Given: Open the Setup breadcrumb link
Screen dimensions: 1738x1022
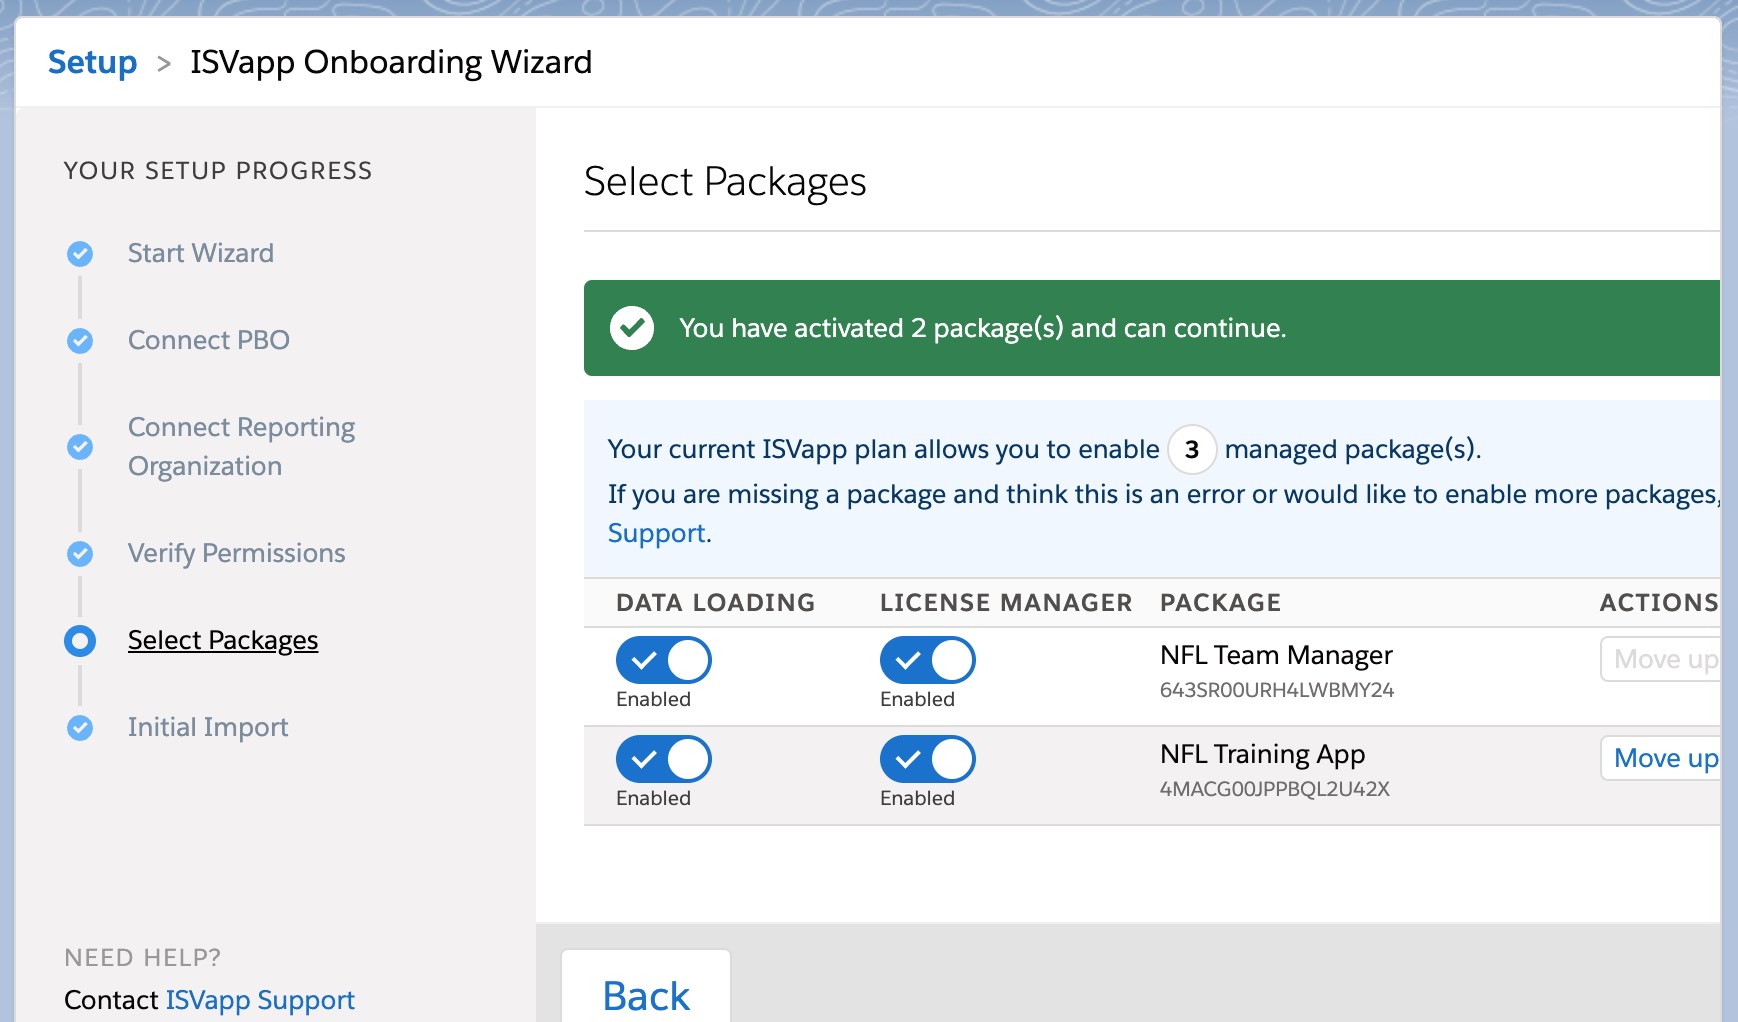Looking at the screenshot, I should pos(92,62).
